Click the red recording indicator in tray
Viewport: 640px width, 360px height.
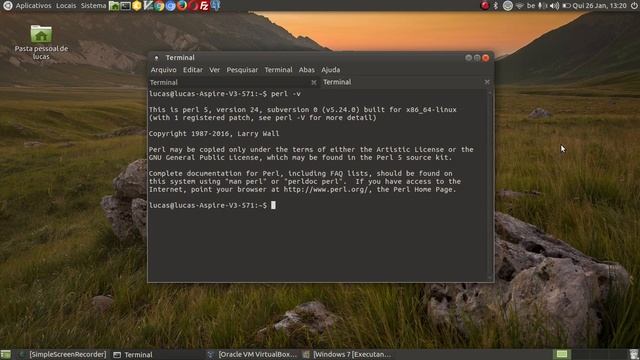tap(485, 6)
